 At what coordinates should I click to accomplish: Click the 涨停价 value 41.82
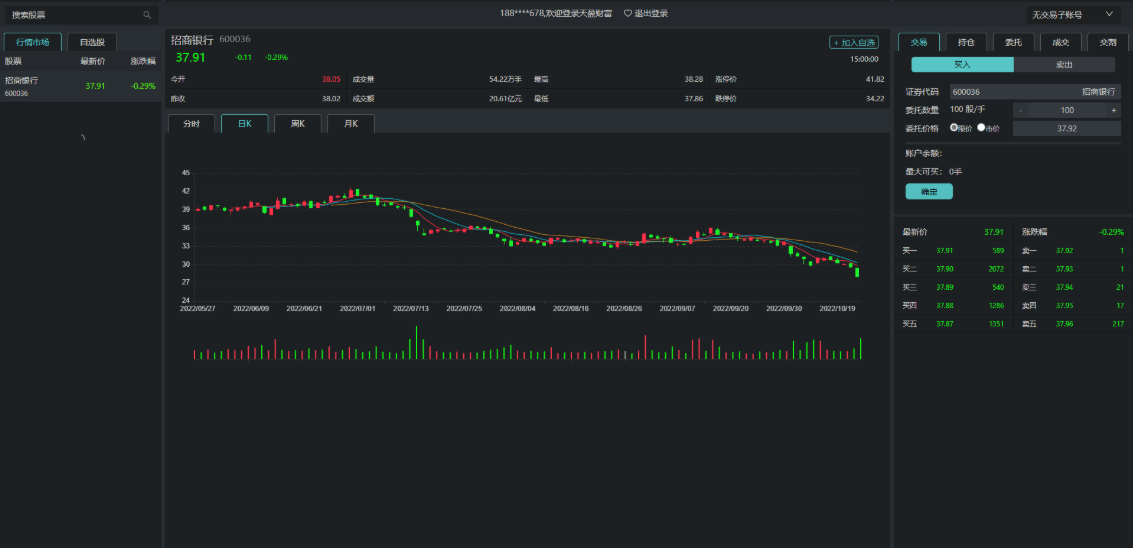[875, 80]
